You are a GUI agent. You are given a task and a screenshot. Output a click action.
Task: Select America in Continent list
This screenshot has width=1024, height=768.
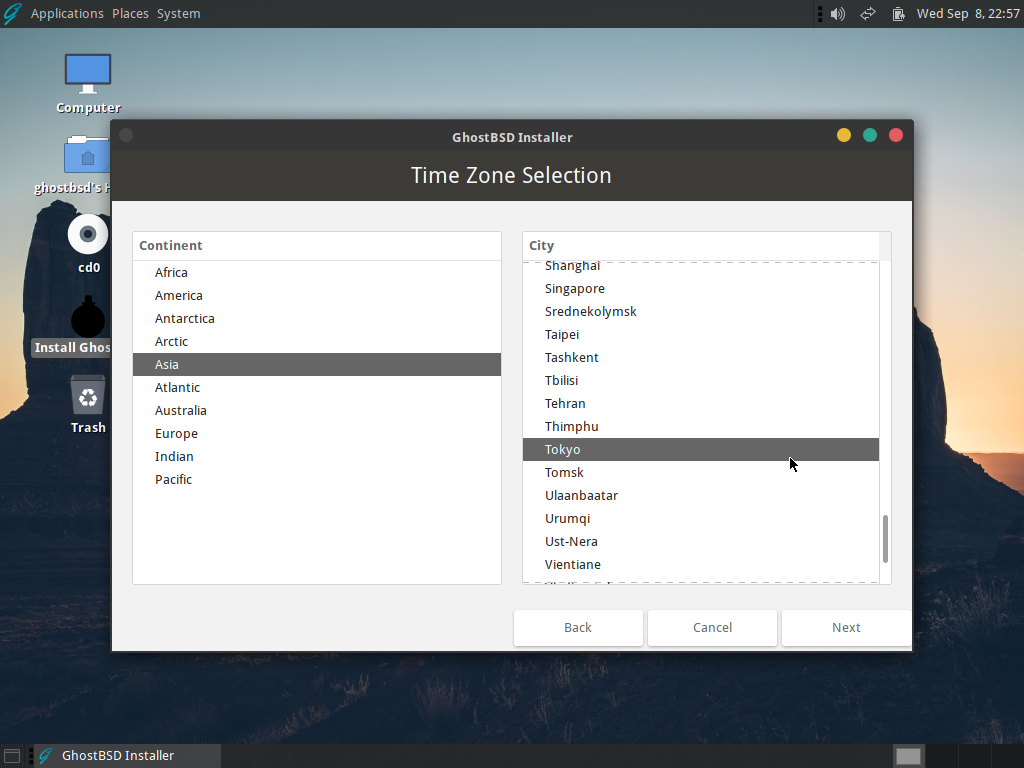(317, 296)
